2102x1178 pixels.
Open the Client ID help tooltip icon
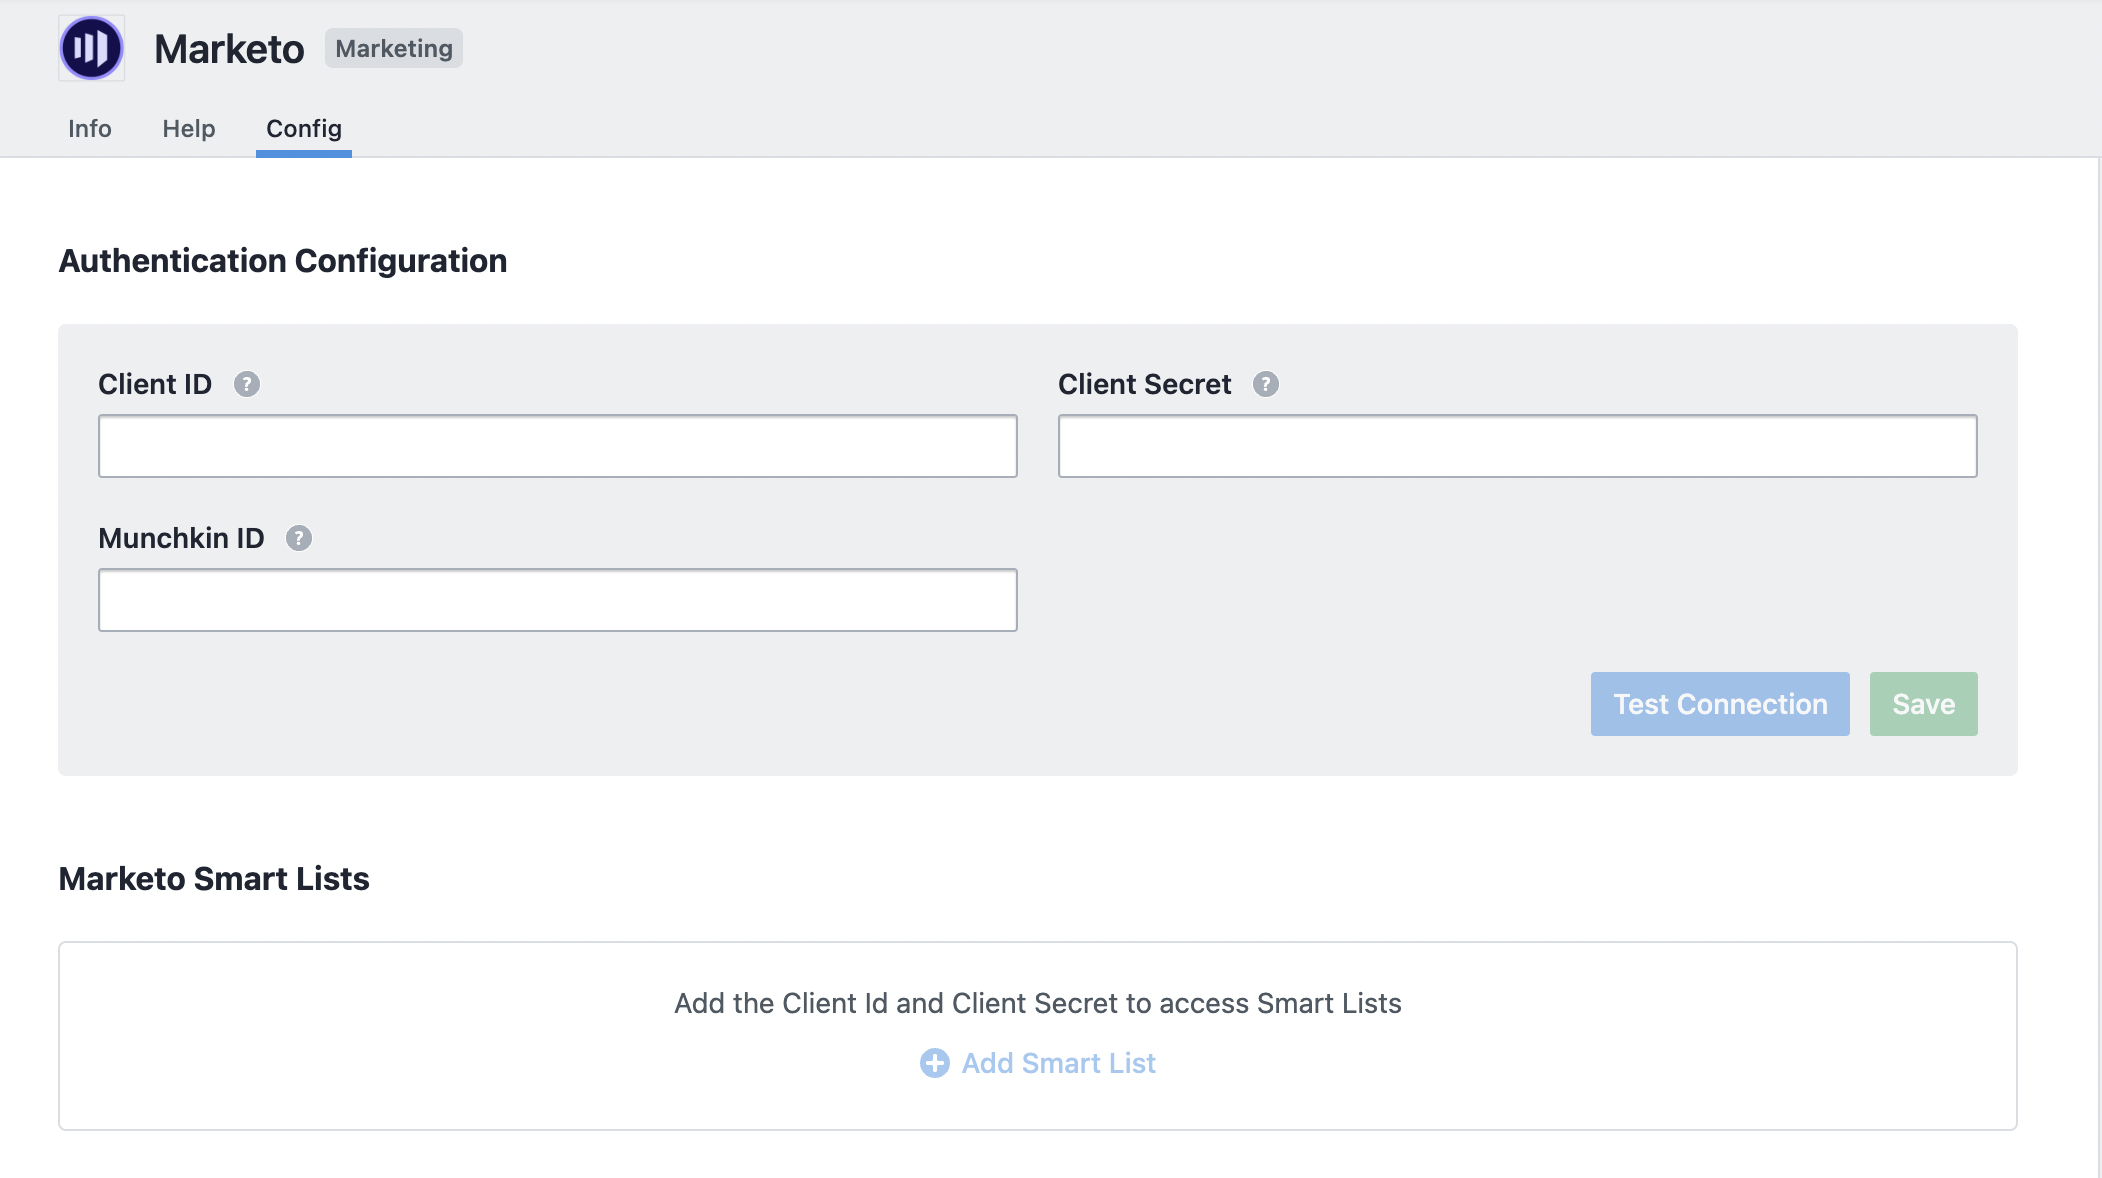click(247, 384)
